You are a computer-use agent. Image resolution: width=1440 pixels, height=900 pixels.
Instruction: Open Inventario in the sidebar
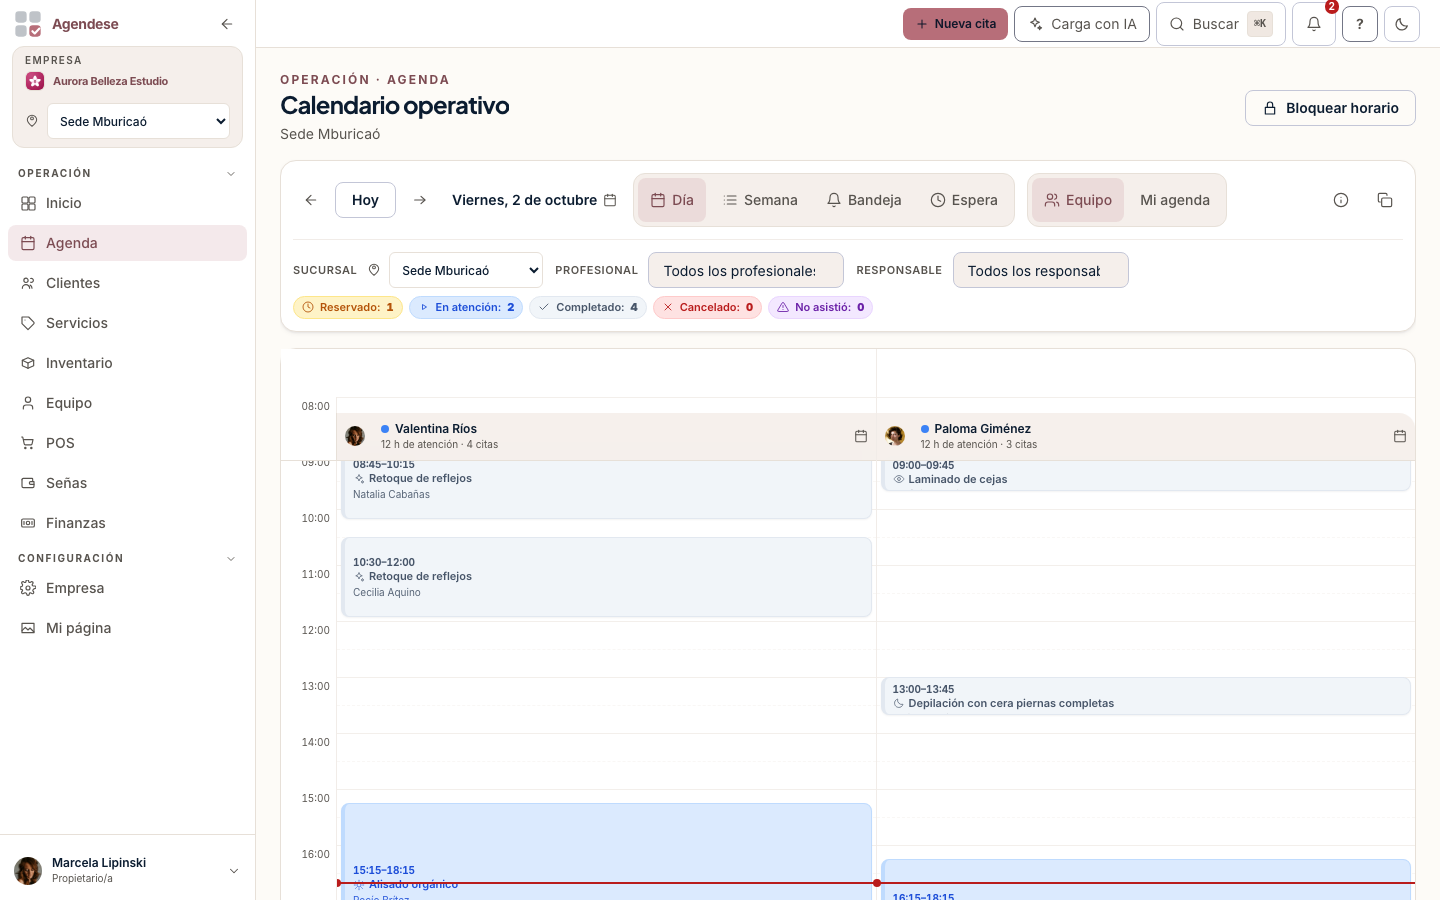(x=127, y=363)
